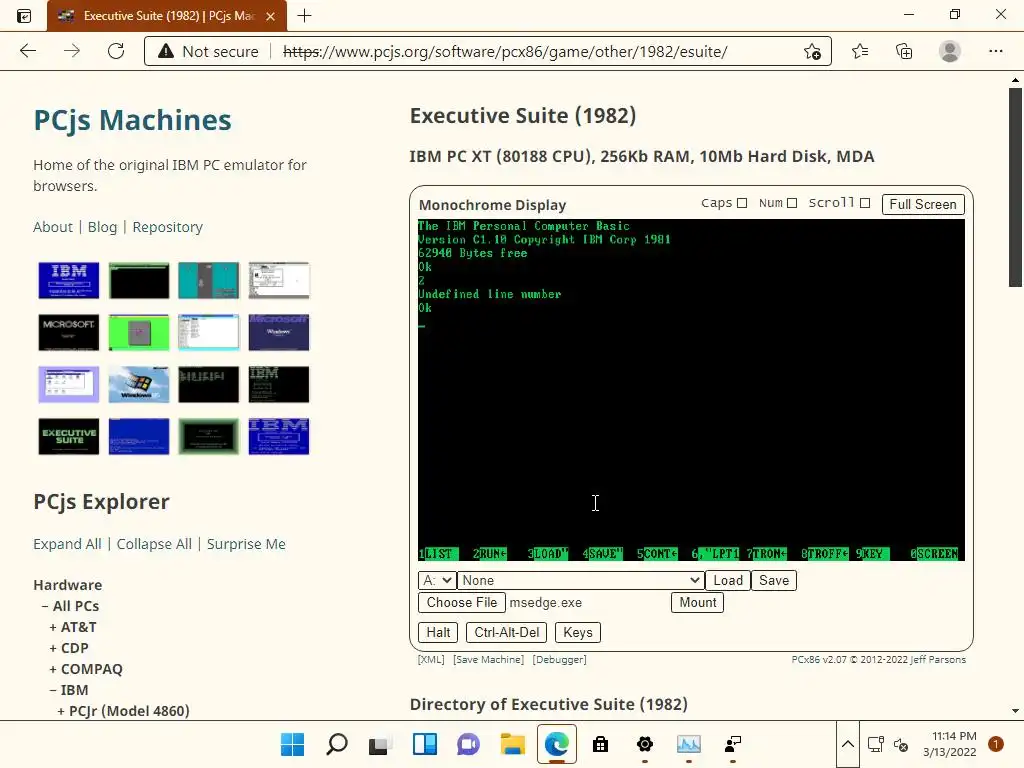The width and height of the screenshot is (1024, 768).
Task: Click the browser Back arrow
Action: pos(28,51)
